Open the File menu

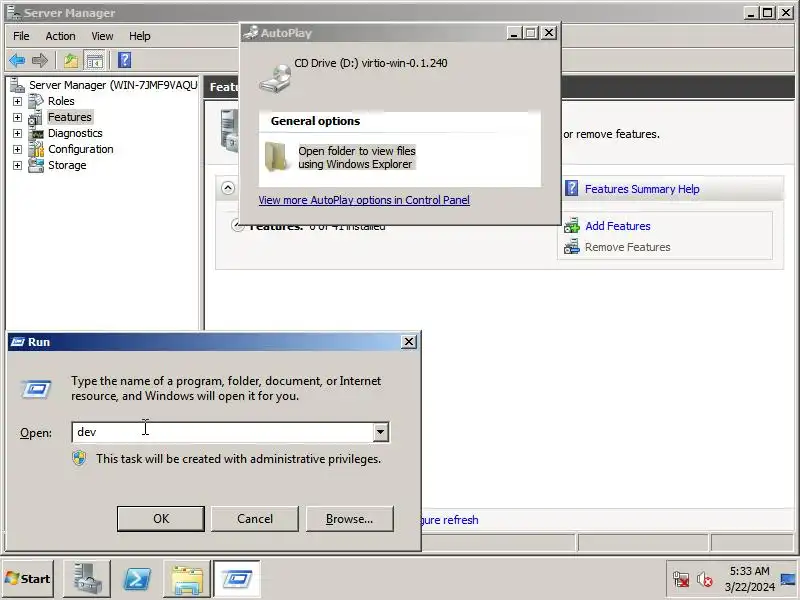[x=21, y=36]
